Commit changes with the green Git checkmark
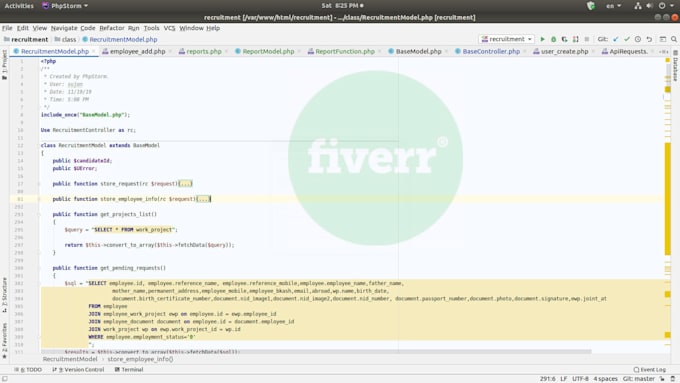Screen dimensions: 680x383 tap(627, 39)
